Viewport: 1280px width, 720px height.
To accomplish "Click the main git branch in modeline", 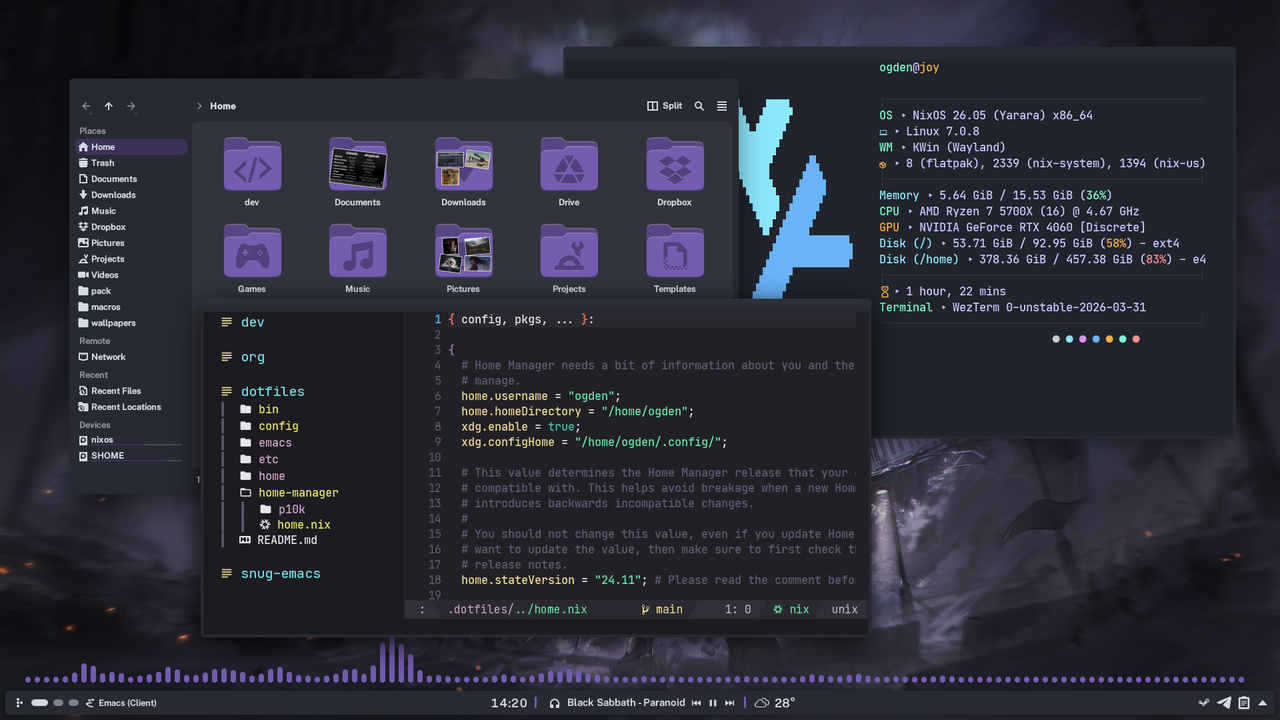I will [x=662, y=609].
